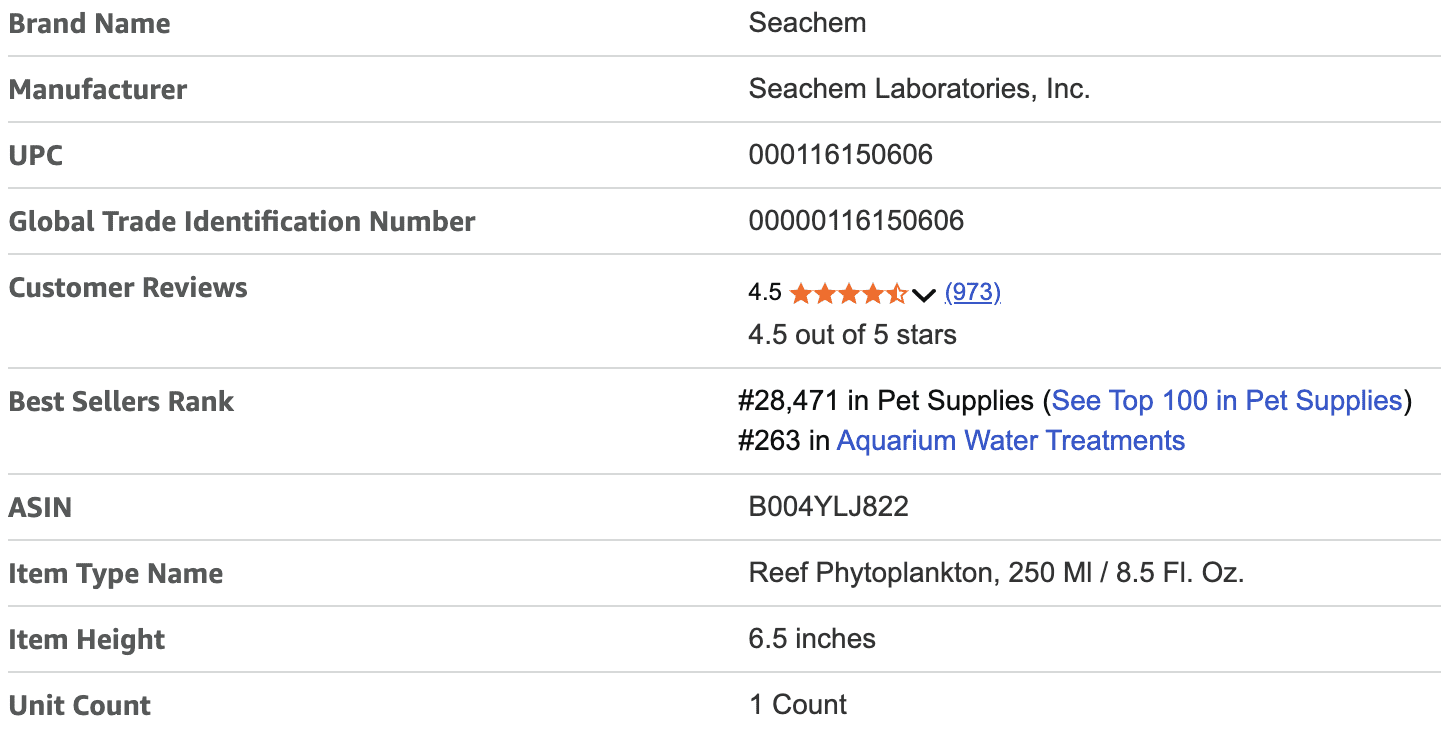Select the Seachem brand value
The width and height of the screenshot is (1454, 732).
[x=807, y=23]
